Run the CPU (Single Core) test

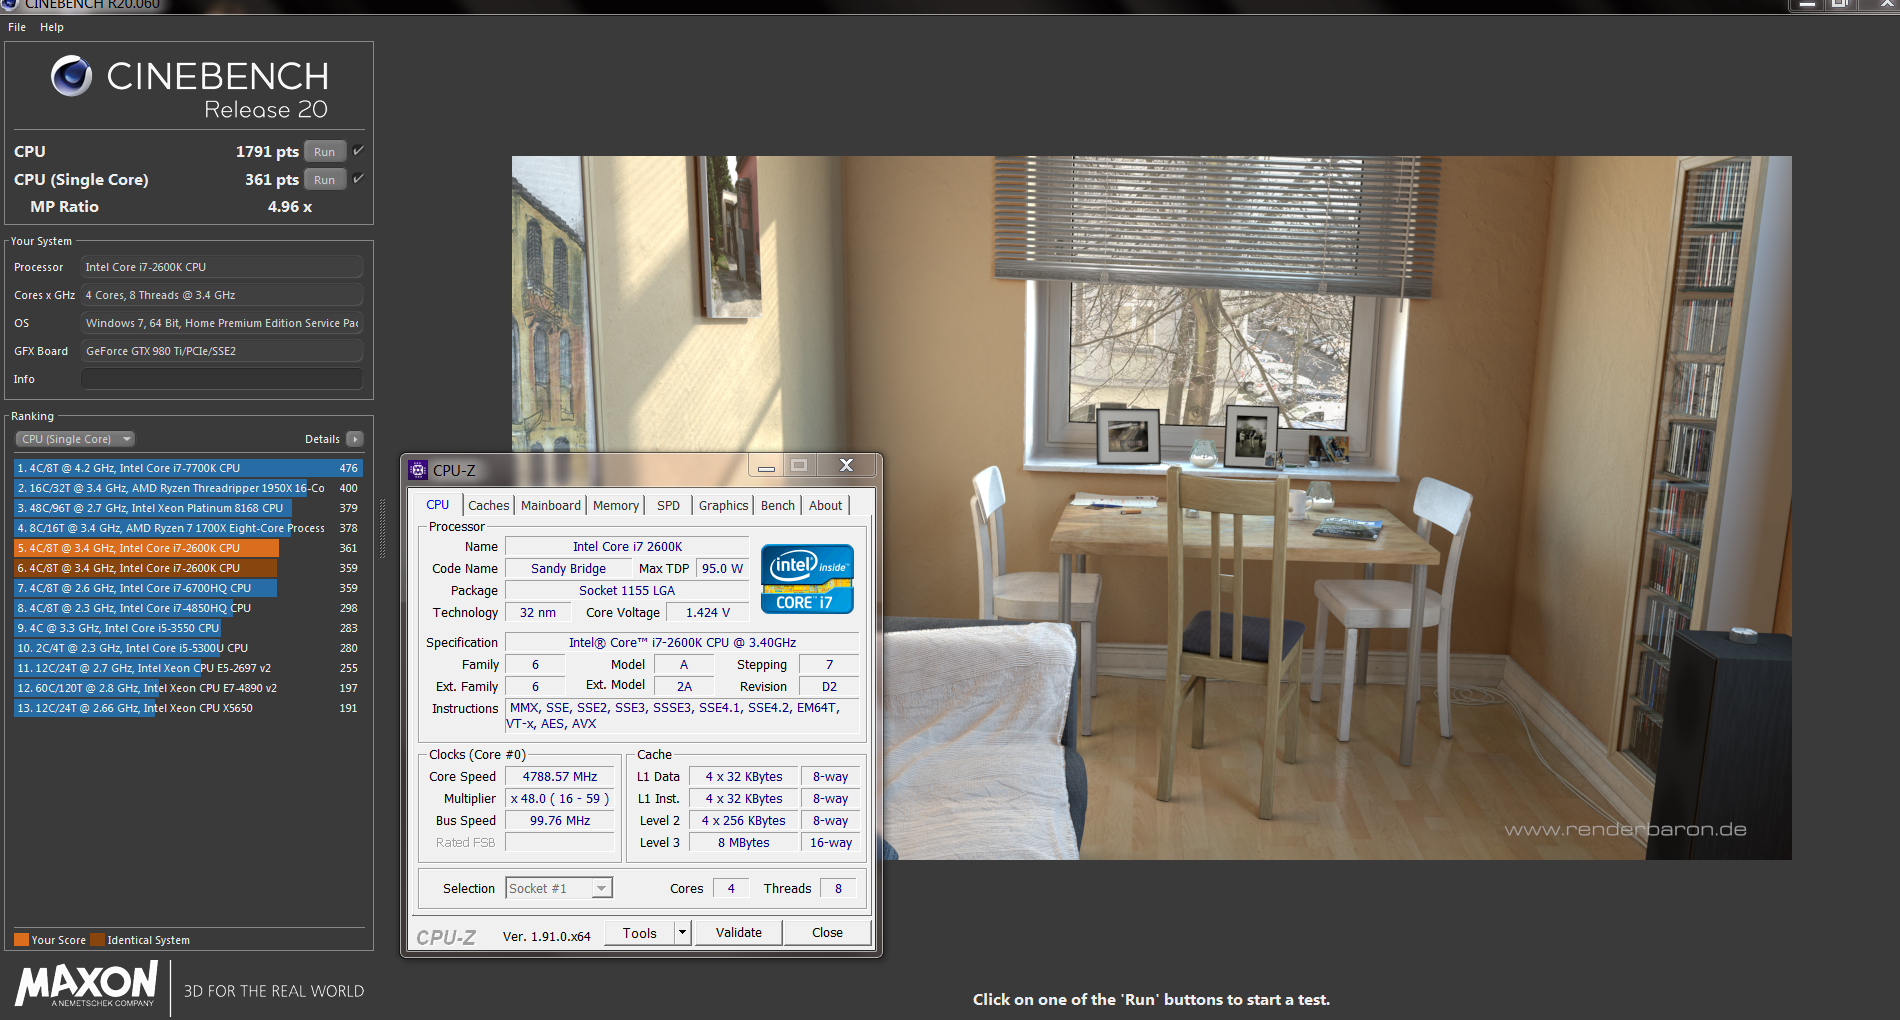(325, 180)
